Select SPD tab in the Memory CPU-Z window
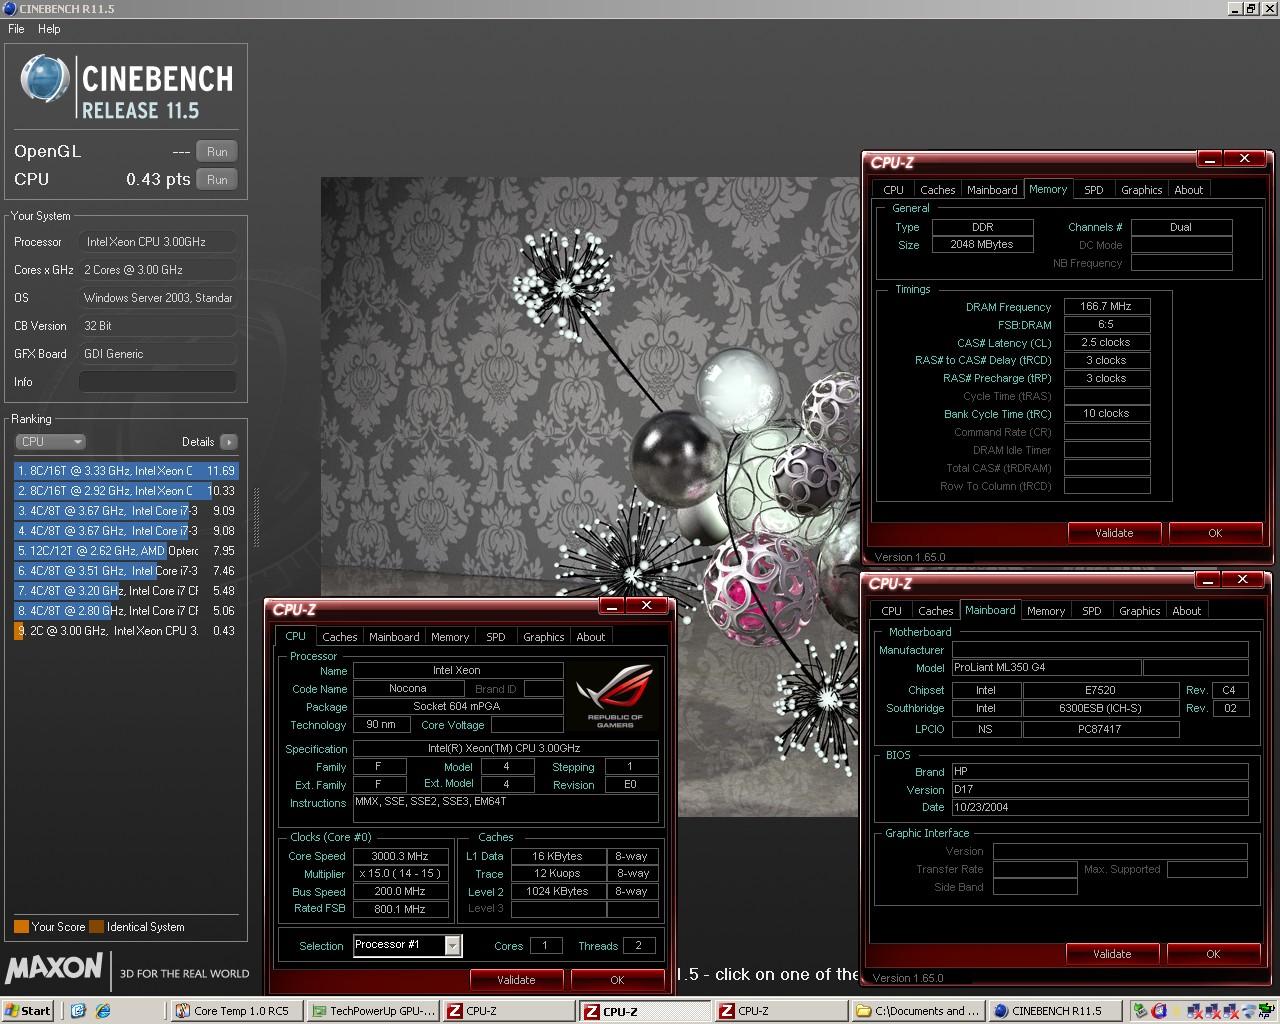Image resolution: width=1280 pixels, height=1024 pixels. [x=1094, y=190]
